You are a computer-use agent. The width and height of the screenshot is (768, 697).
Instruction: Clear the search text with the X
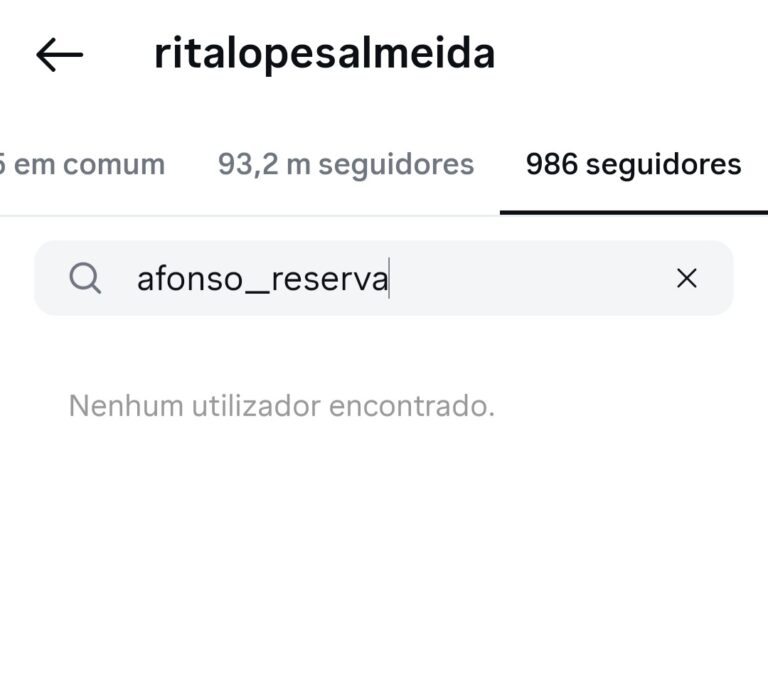[x=686, y=279]
